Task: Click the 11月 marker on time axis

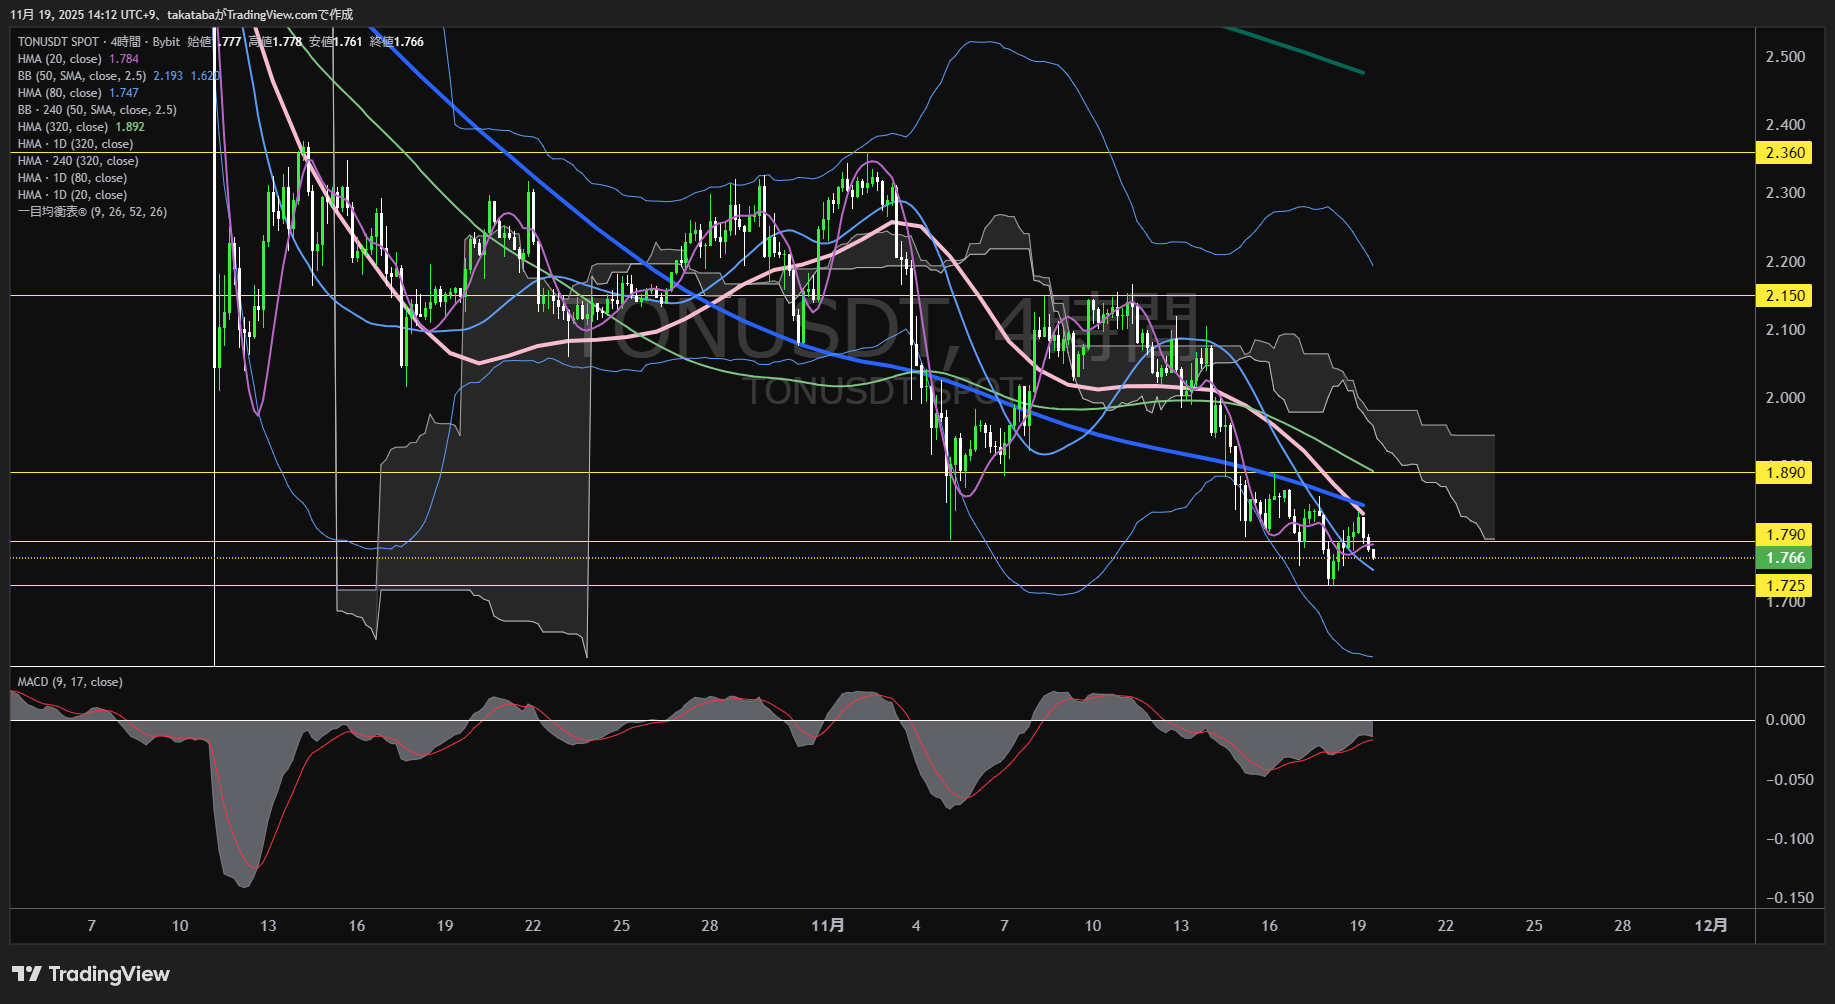Action: (x=827, y=926)
